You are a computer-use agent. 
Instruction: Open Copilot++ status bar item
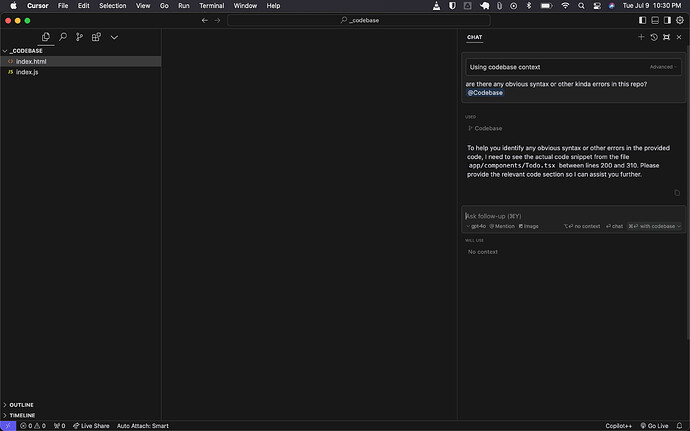[x=618, y=426]
